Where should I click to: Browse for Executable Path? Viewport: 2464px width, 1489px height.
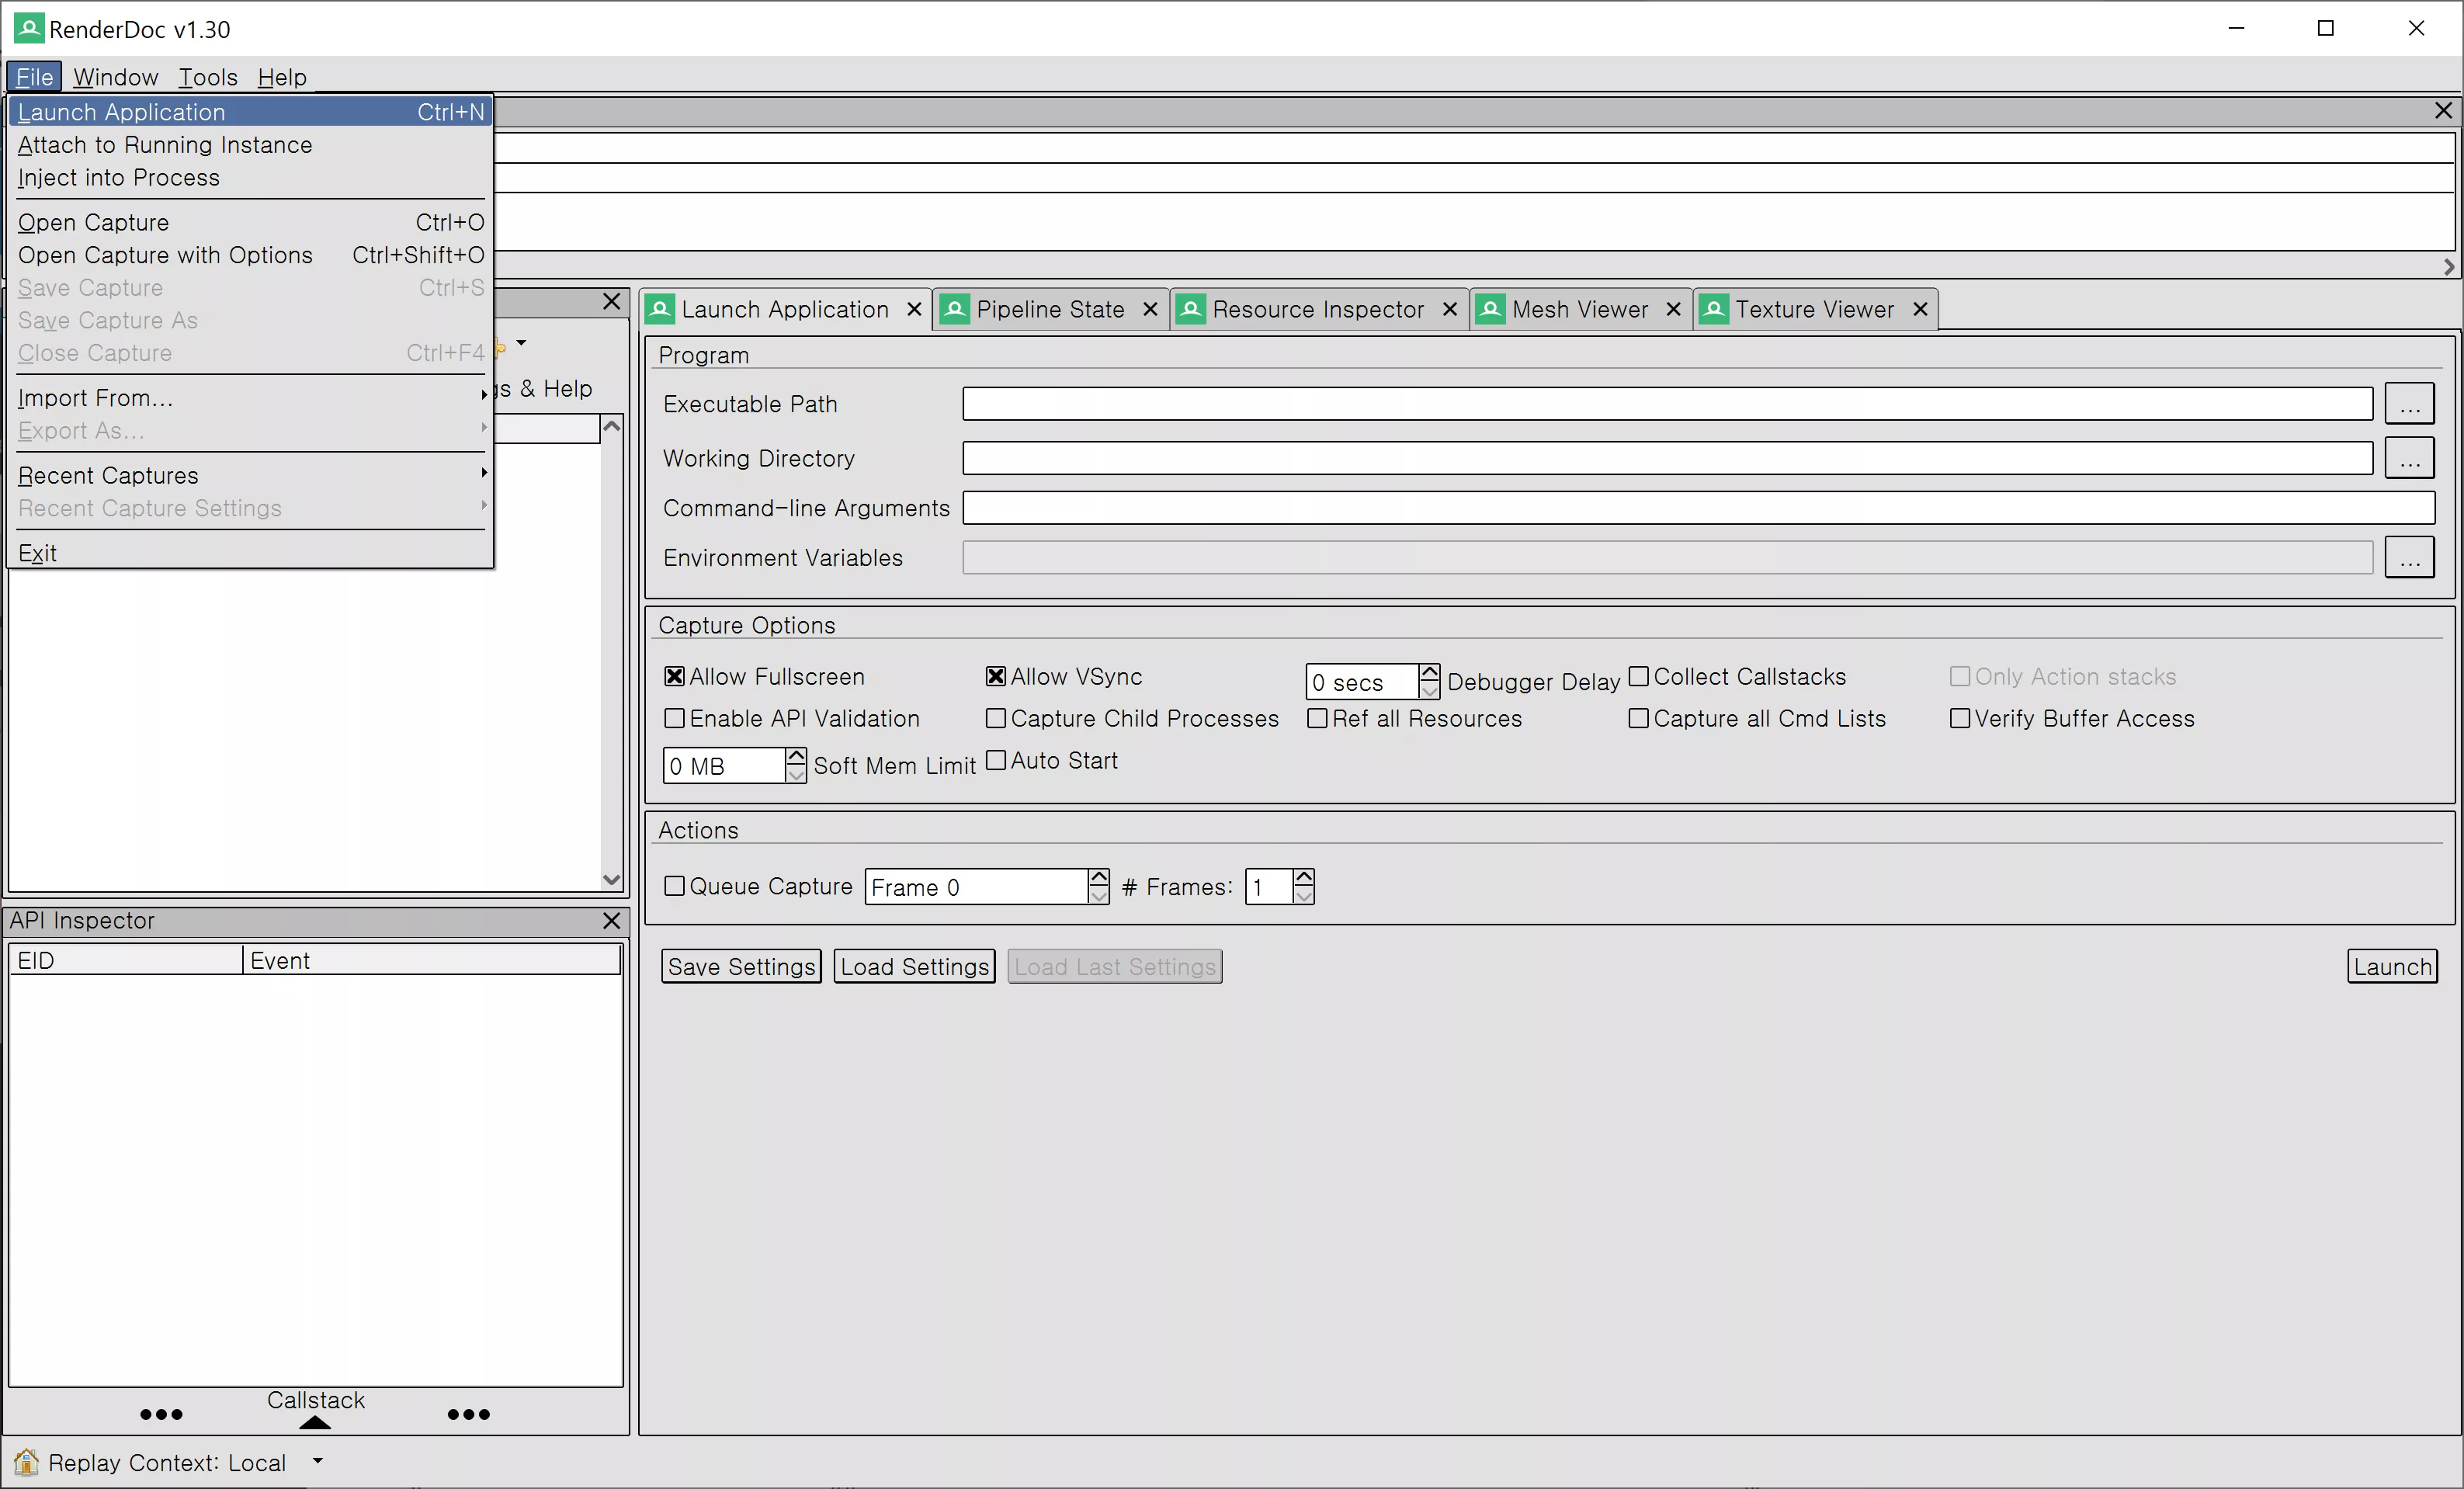2409,404
